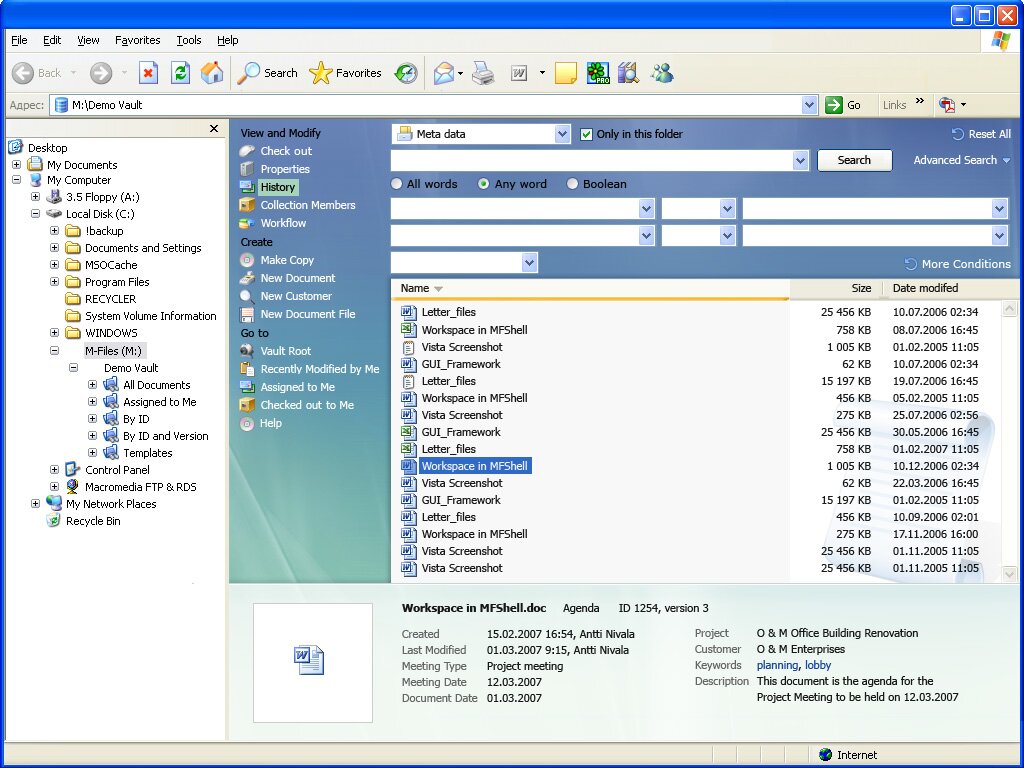Screen dimensions: 1024x768
Task: Expand the My Documents tree node
Action: click(16, 165)
